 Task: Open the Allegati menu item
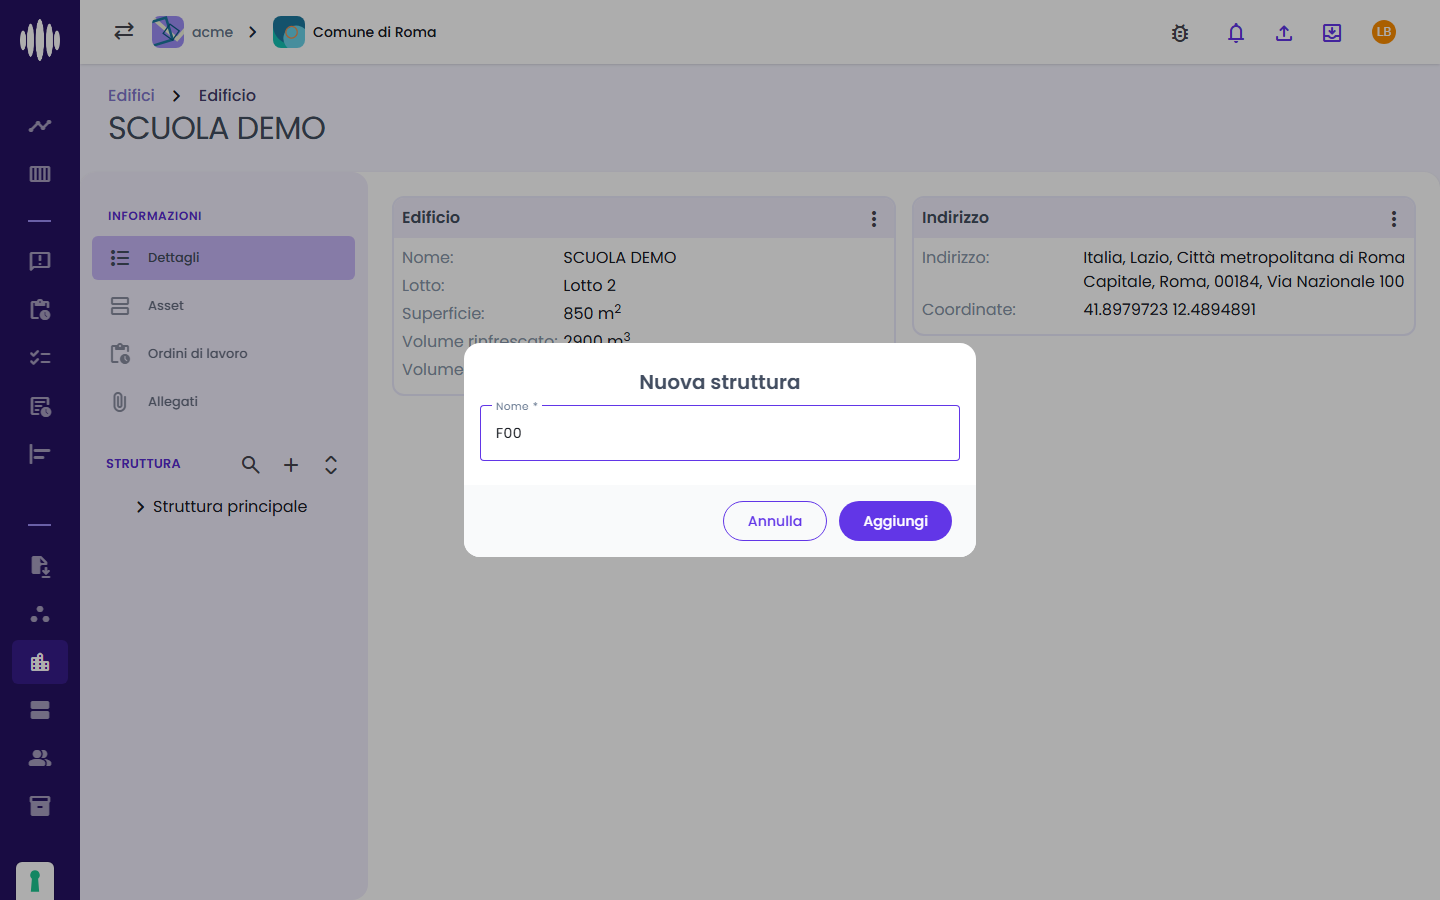click(x=223, y=402)
